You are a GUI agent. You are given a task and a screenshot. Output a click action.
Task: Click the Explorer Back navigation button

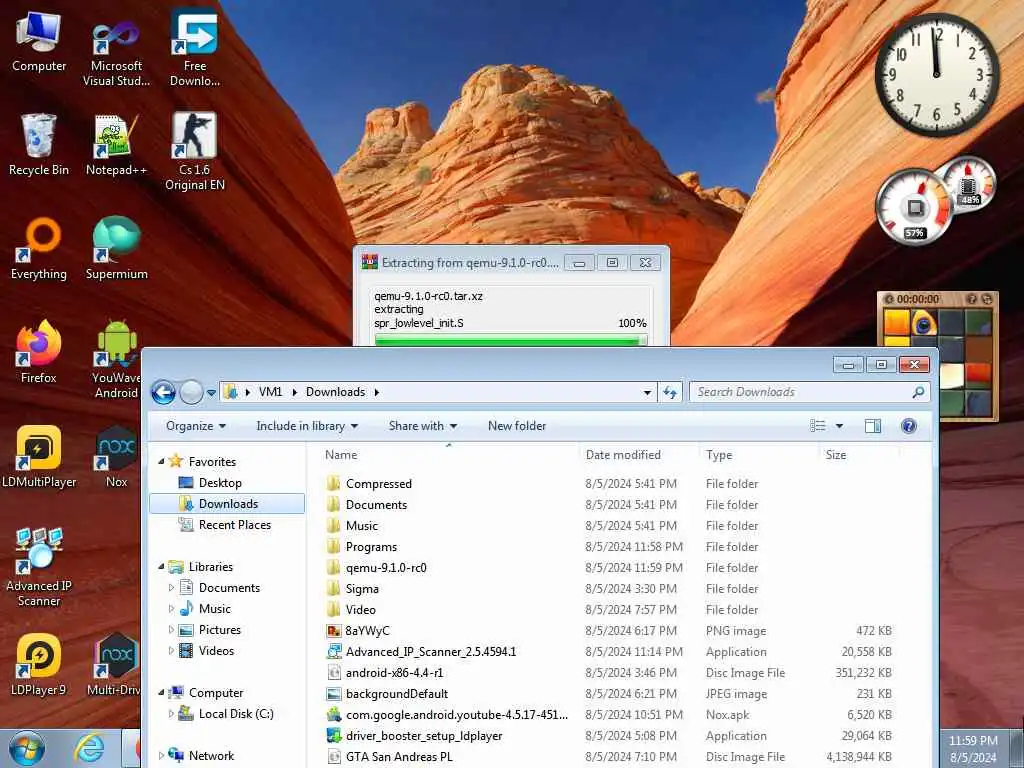(163, 392)
